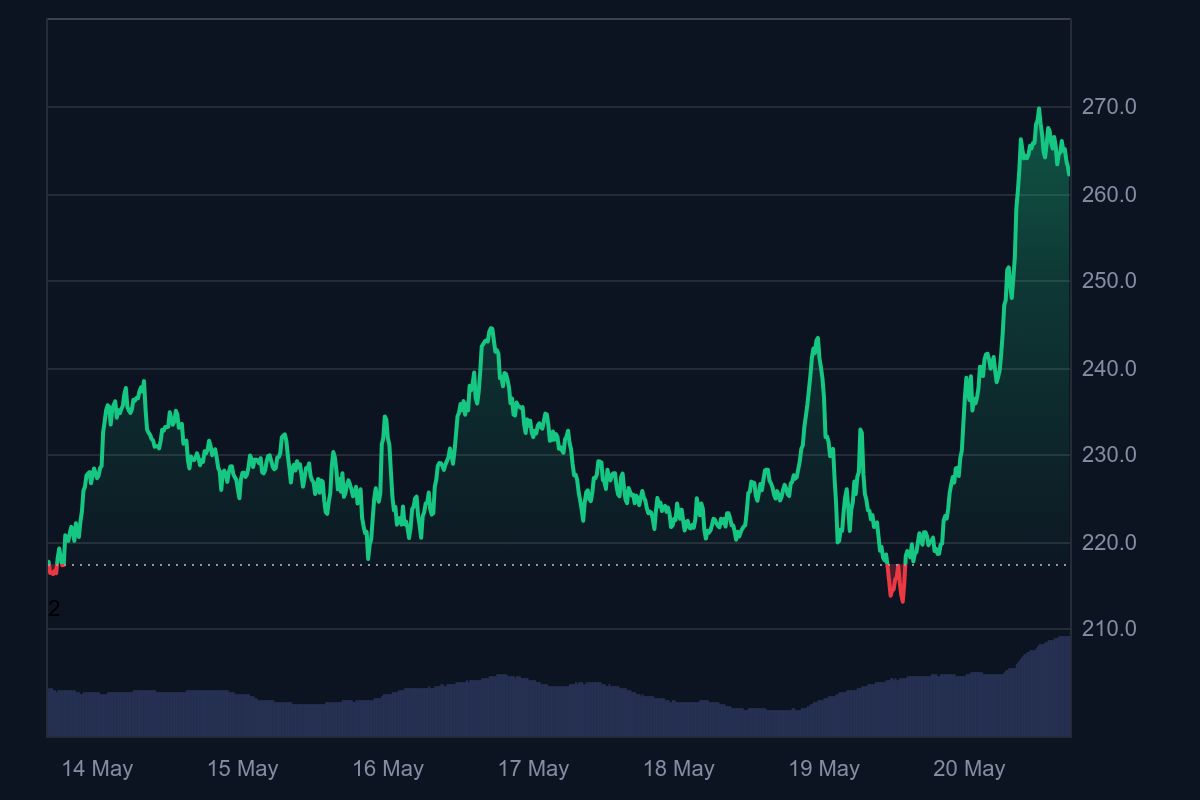Click the 20 May date label
Screen dimensions: 1200x800
pos(969,769)
